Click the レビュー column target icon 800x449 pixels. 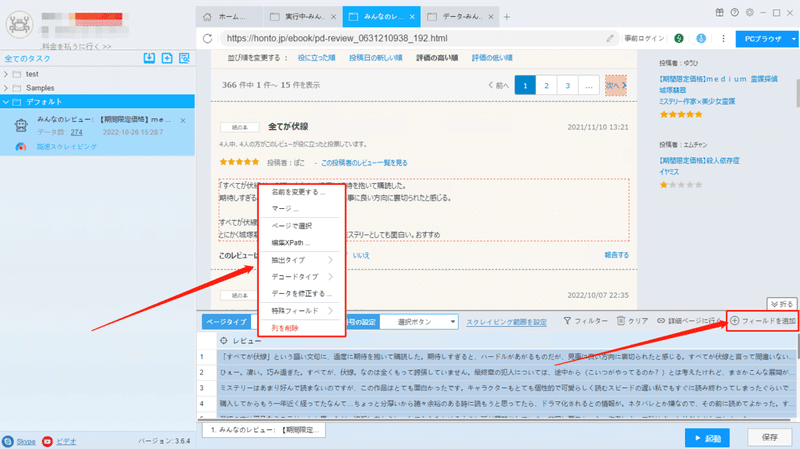pos(223,340)
